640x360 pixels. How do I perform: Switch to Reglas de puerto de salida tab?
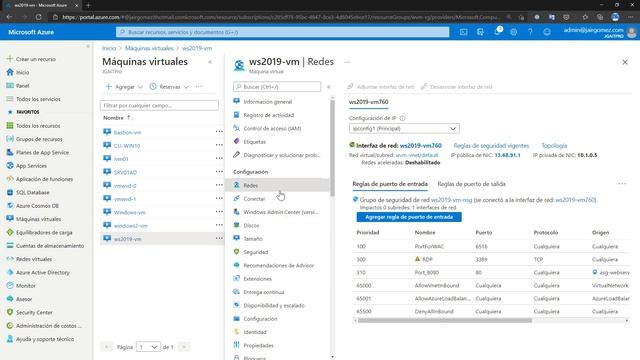(471, 184)
